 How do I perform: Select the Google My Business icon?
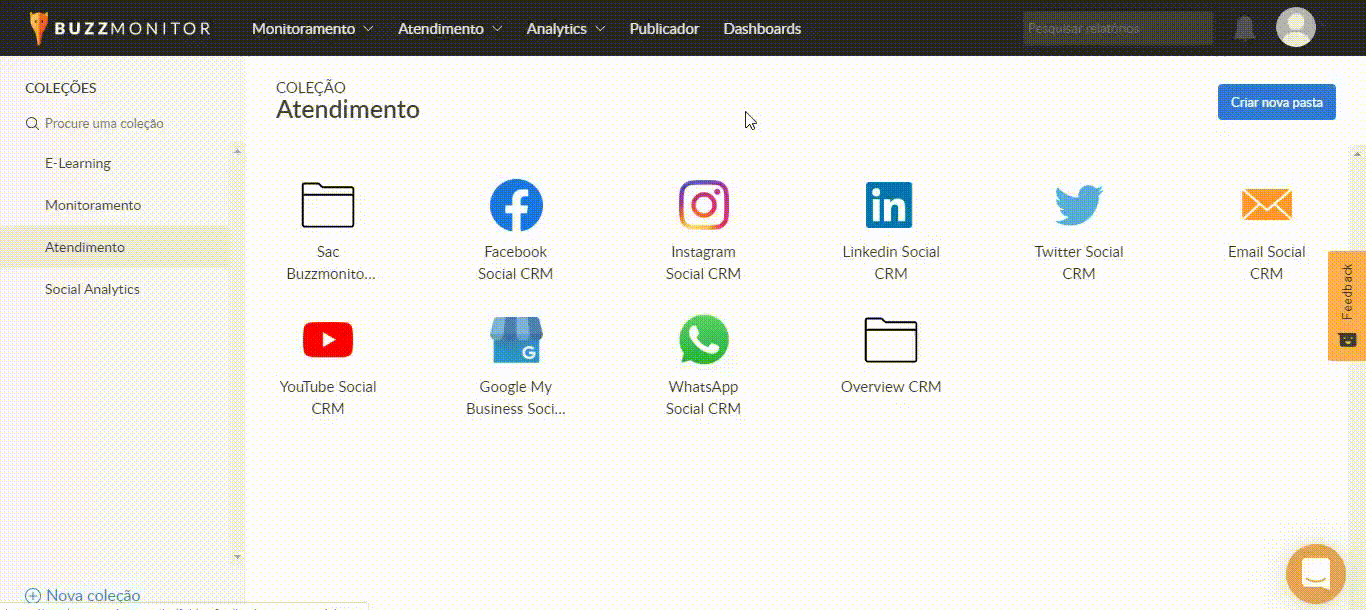[x=515, y=340]
